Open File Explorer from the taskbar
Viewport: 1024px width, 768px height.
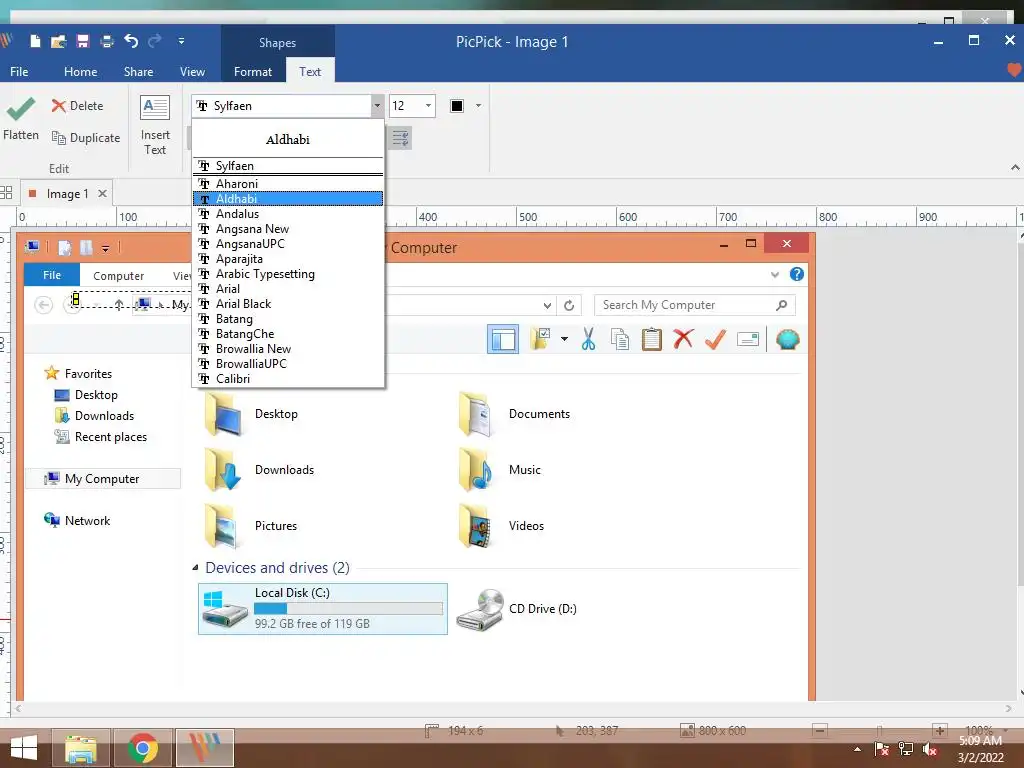[x=80, y=748]
